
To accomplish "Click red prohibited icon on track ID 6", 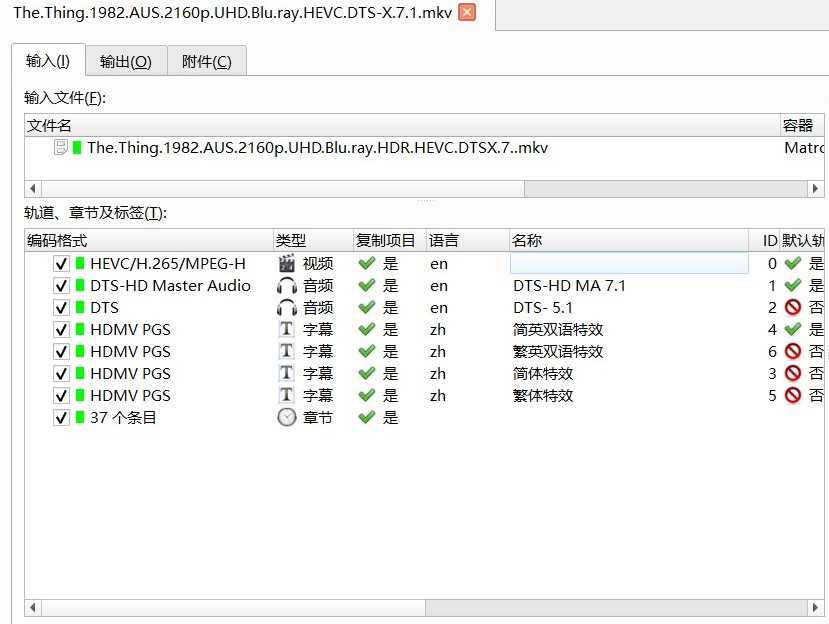I will pos(793,352).
